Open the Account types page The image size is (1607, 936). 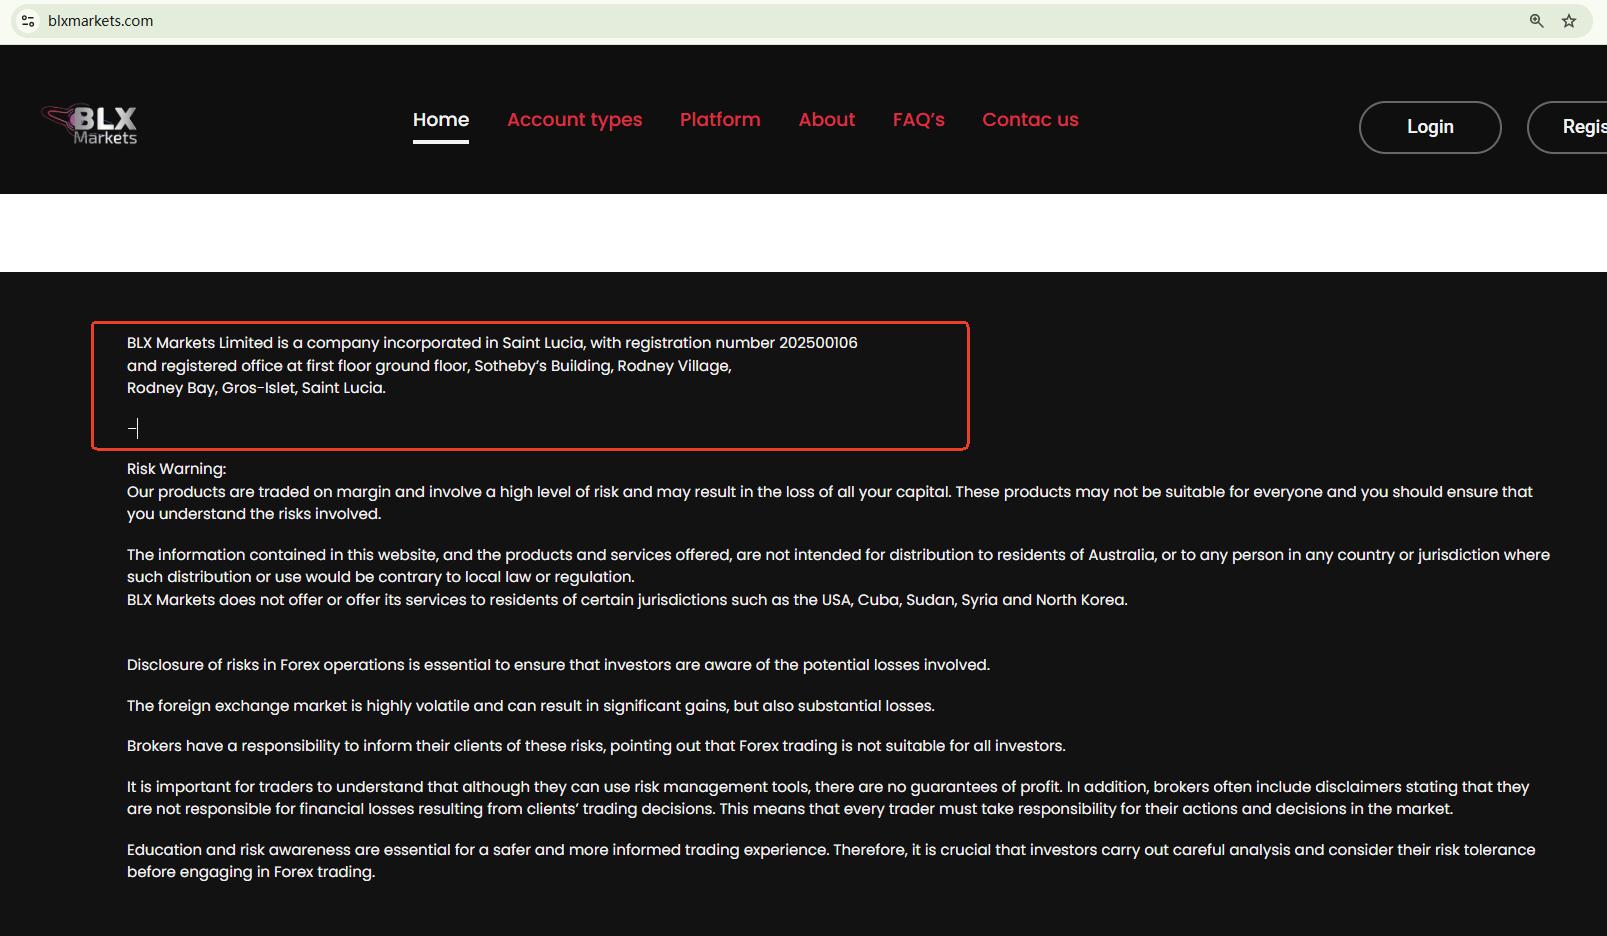(x=574, y=120)
